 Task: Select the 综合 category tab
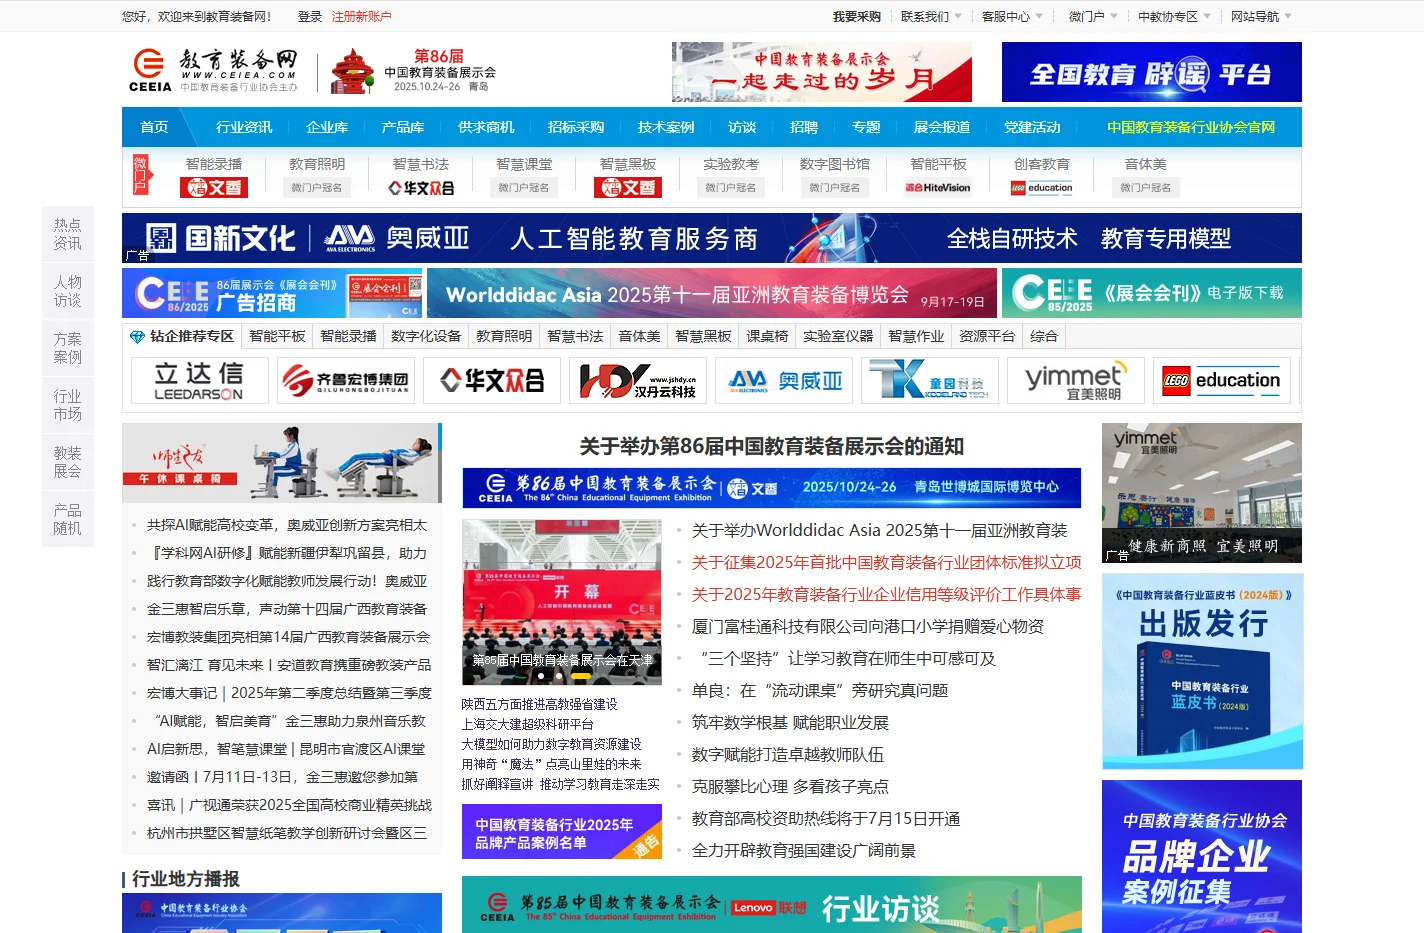(x=1044, y=336)
